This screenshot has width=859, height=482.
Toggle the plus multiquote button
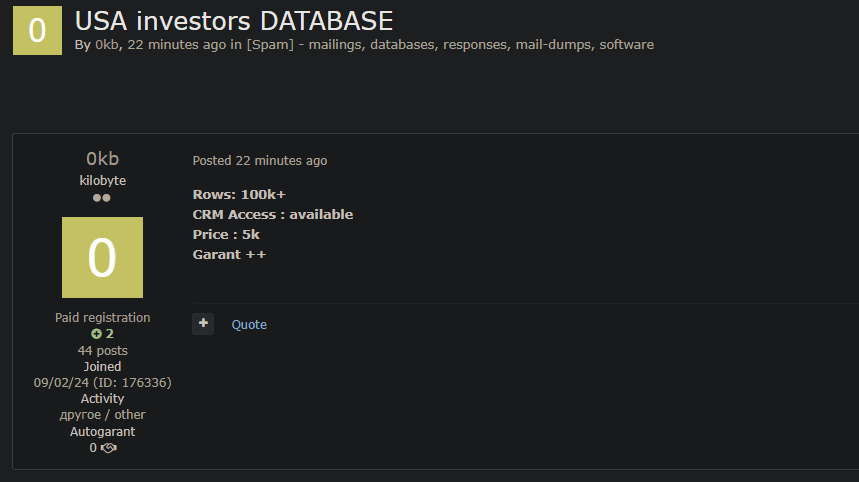click(x=203, y=323)
